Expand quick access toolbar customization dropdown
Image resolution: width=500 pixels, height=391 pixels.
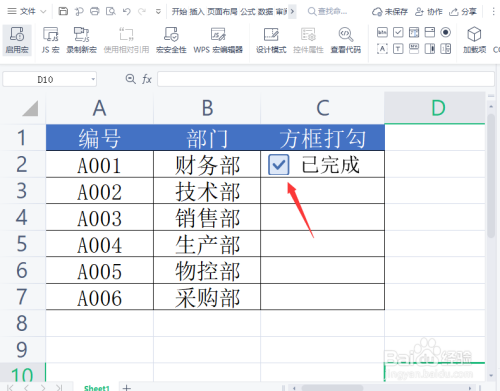point(158,12)
